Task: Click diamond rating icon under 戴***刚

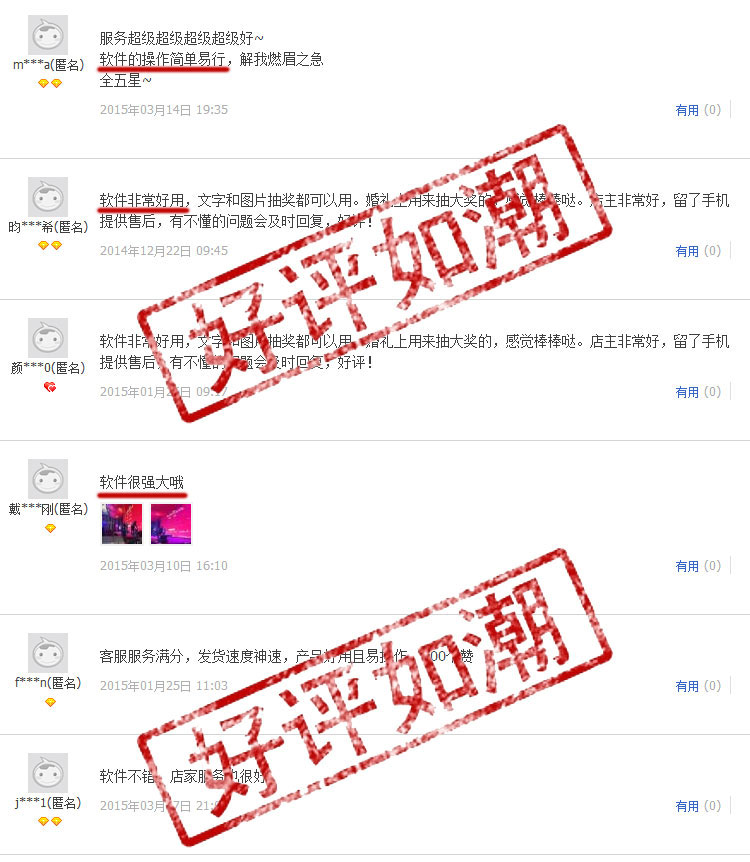Action: pyautogui.click(x=50, y=528)
